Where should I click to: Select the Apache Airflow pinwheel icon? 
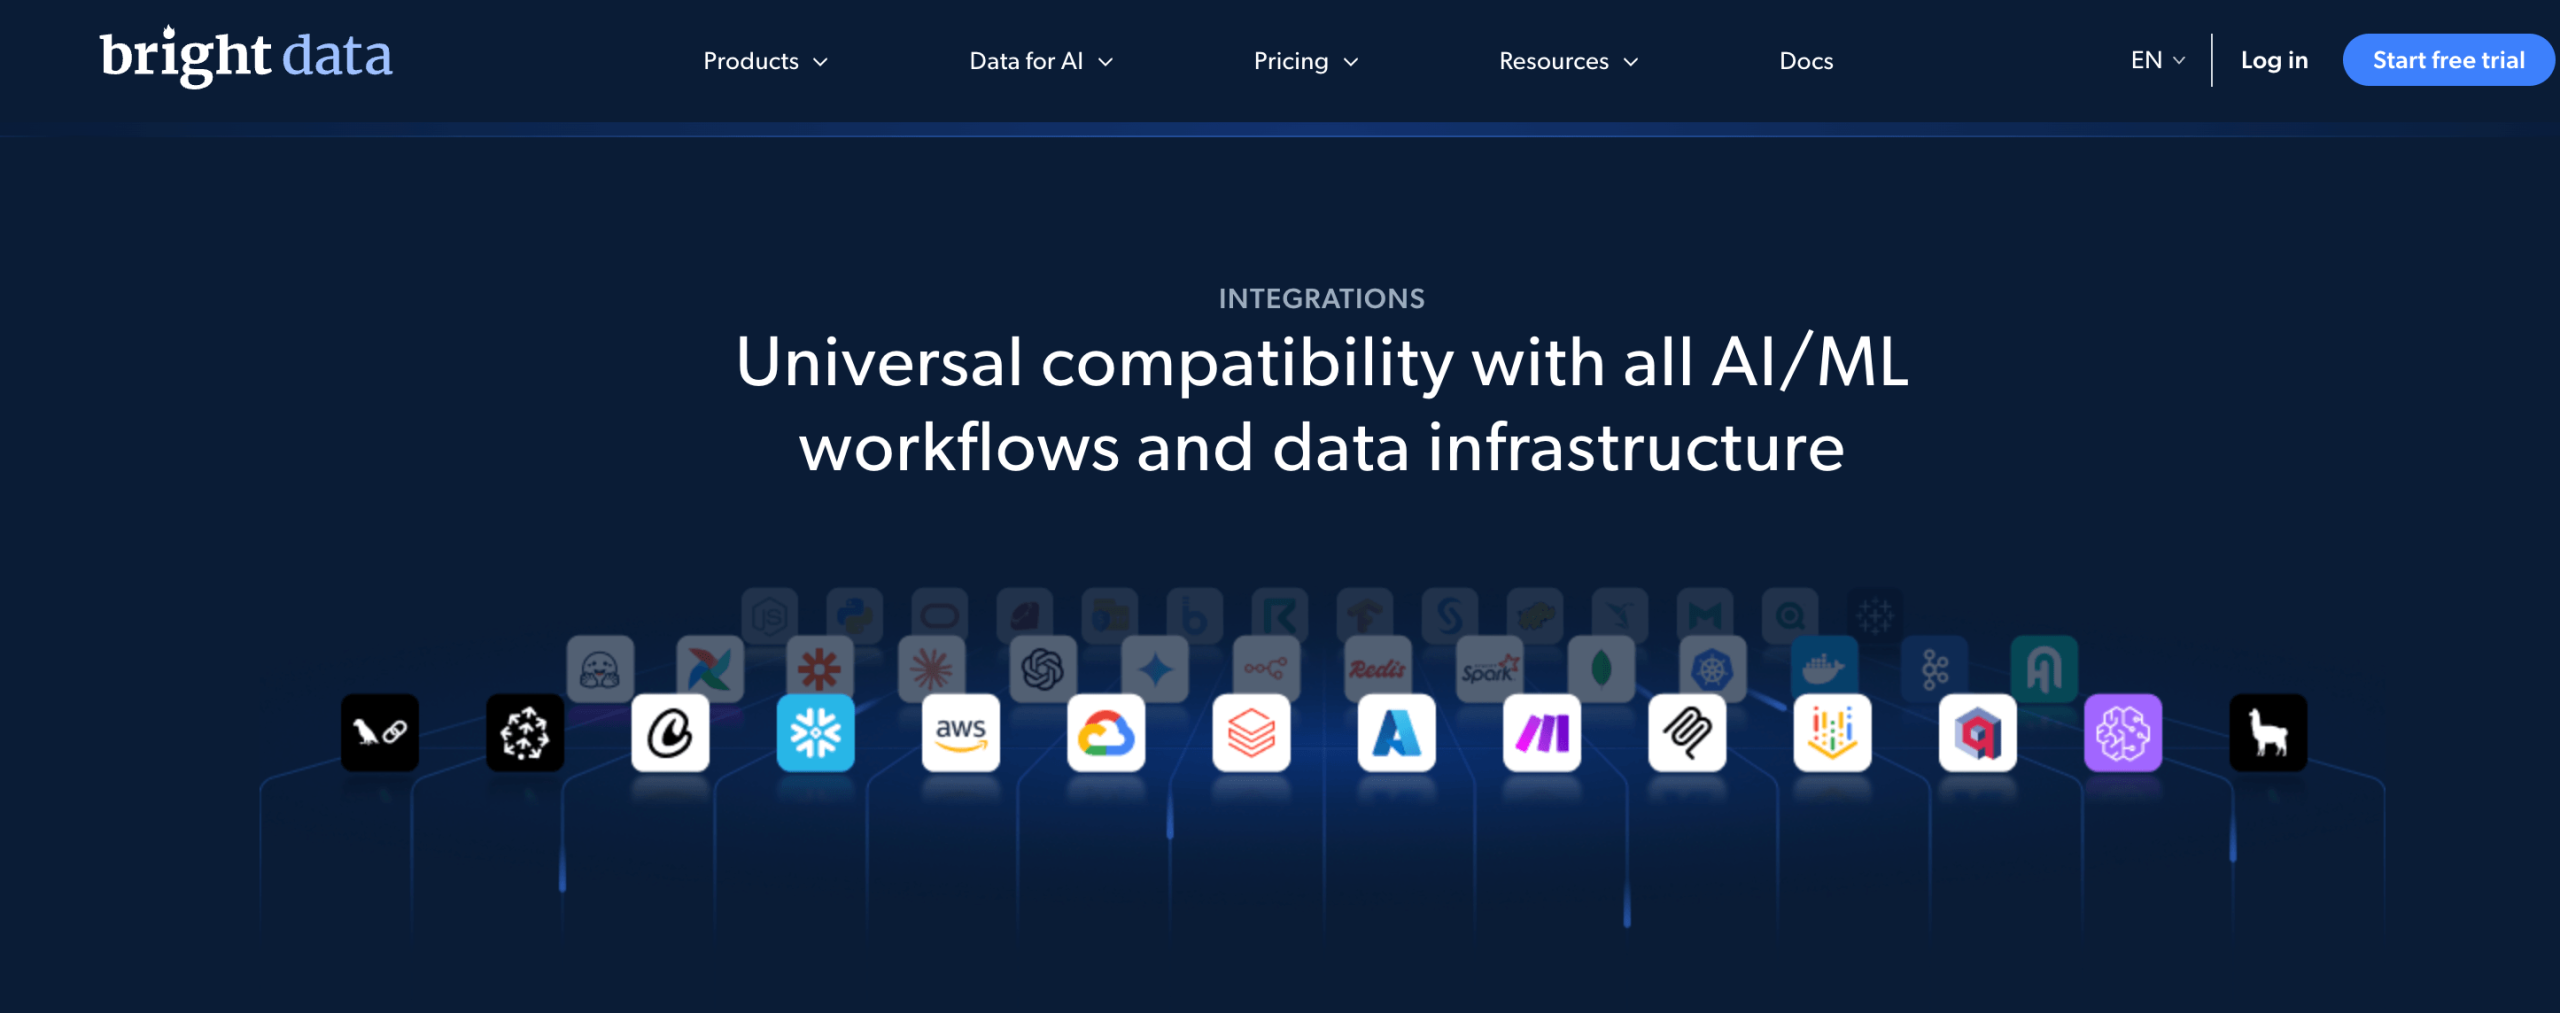tap(710, 669)
